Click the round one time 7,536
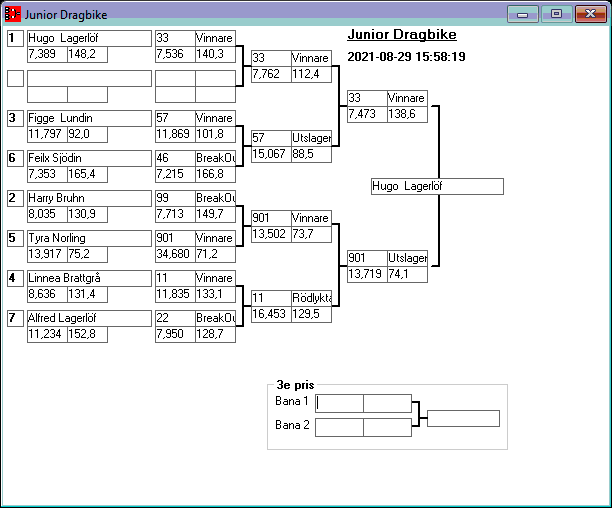The height and width of the screenshot is (508, 612). point(175,54)
